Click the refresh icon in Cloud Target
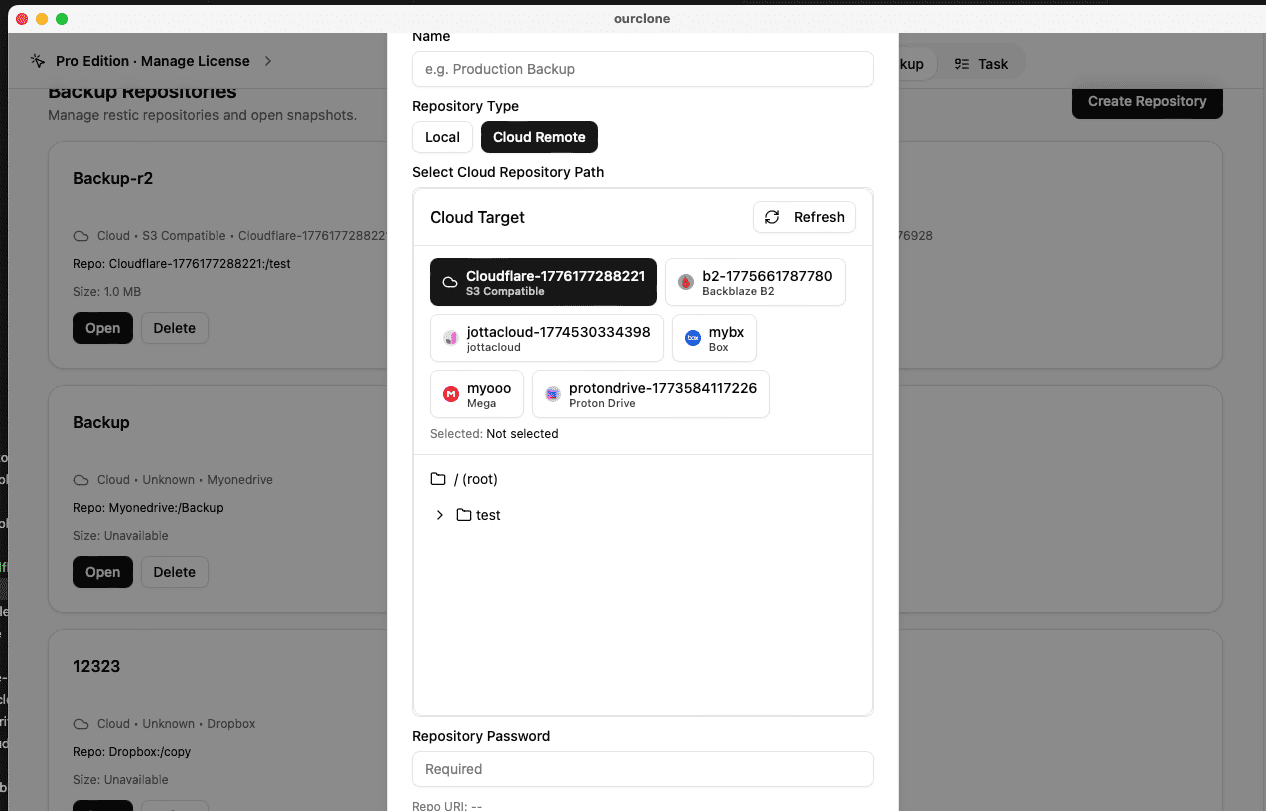 point(770,217)
